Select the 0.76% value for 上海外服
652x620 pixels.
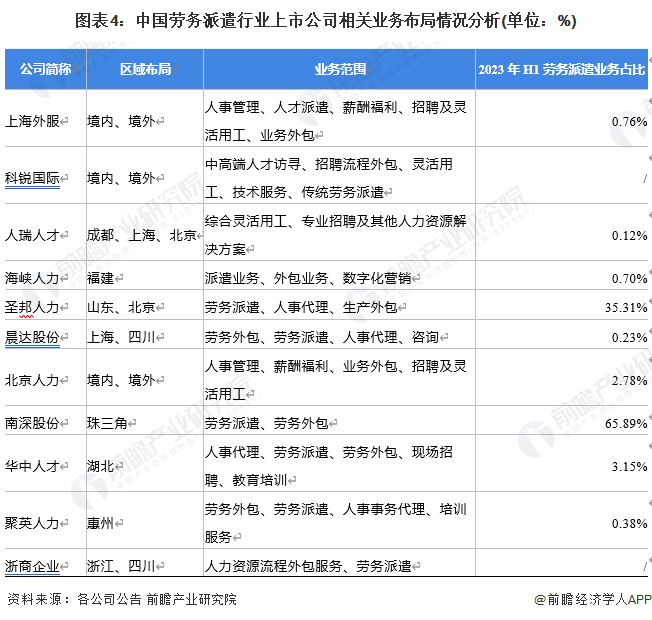[629, 122]
